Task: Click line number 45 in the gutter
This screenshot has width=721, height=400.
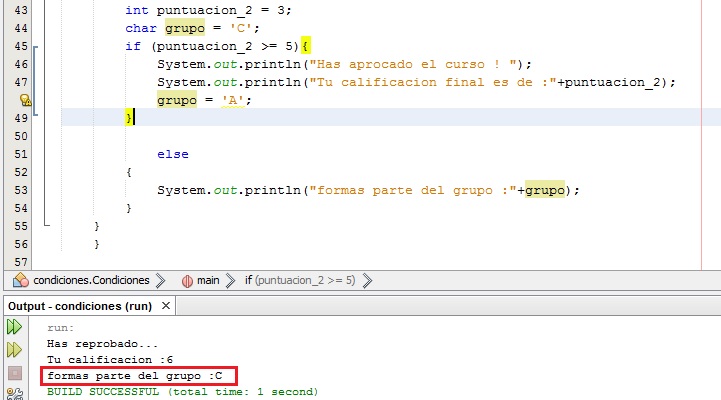Action: [x=18, y=46]
